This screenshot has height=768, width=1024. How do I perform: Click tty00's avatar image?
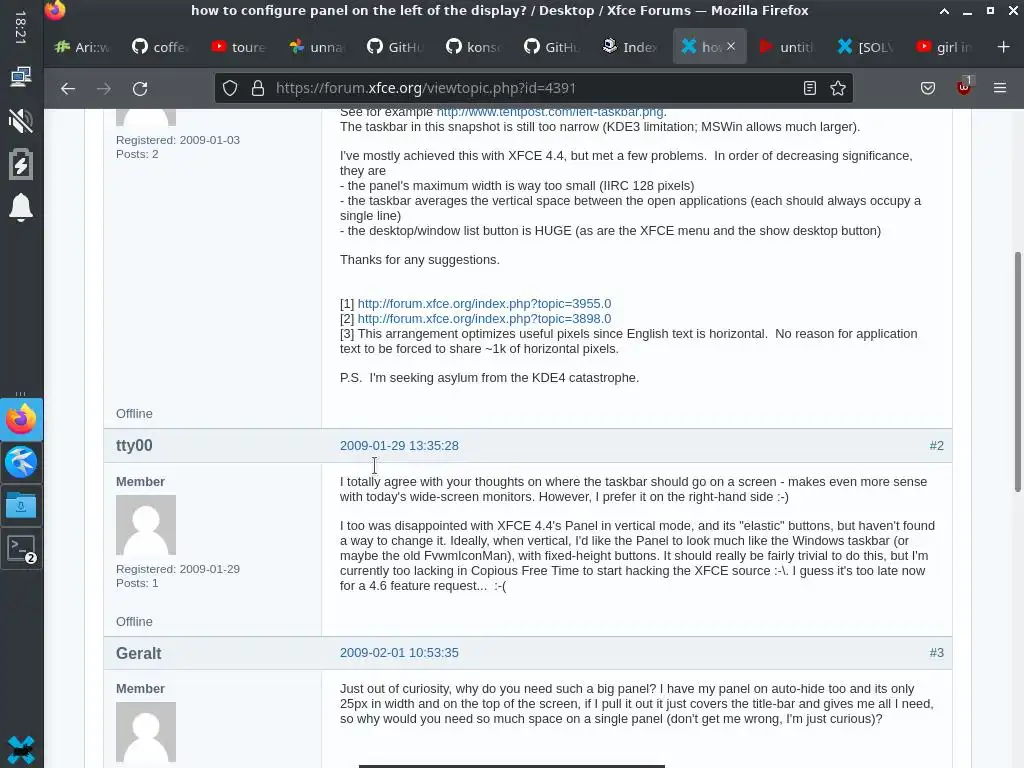pyautogui.click(x=146, y=525)
